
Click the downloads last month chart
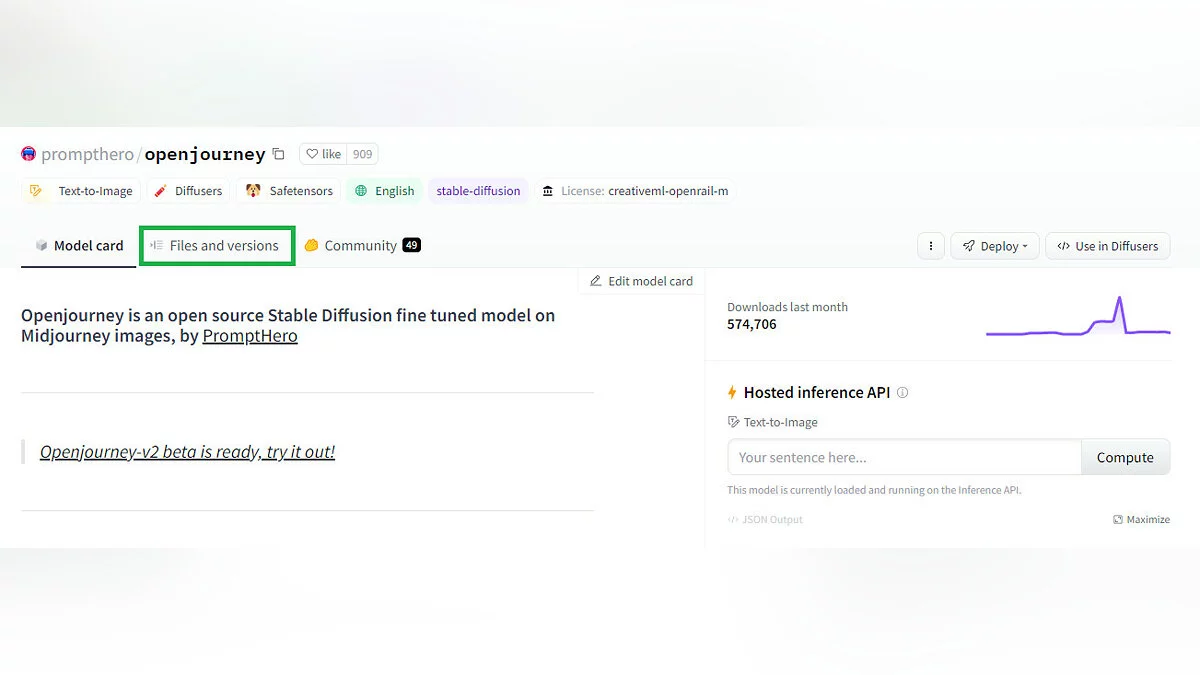point(1077,318)
